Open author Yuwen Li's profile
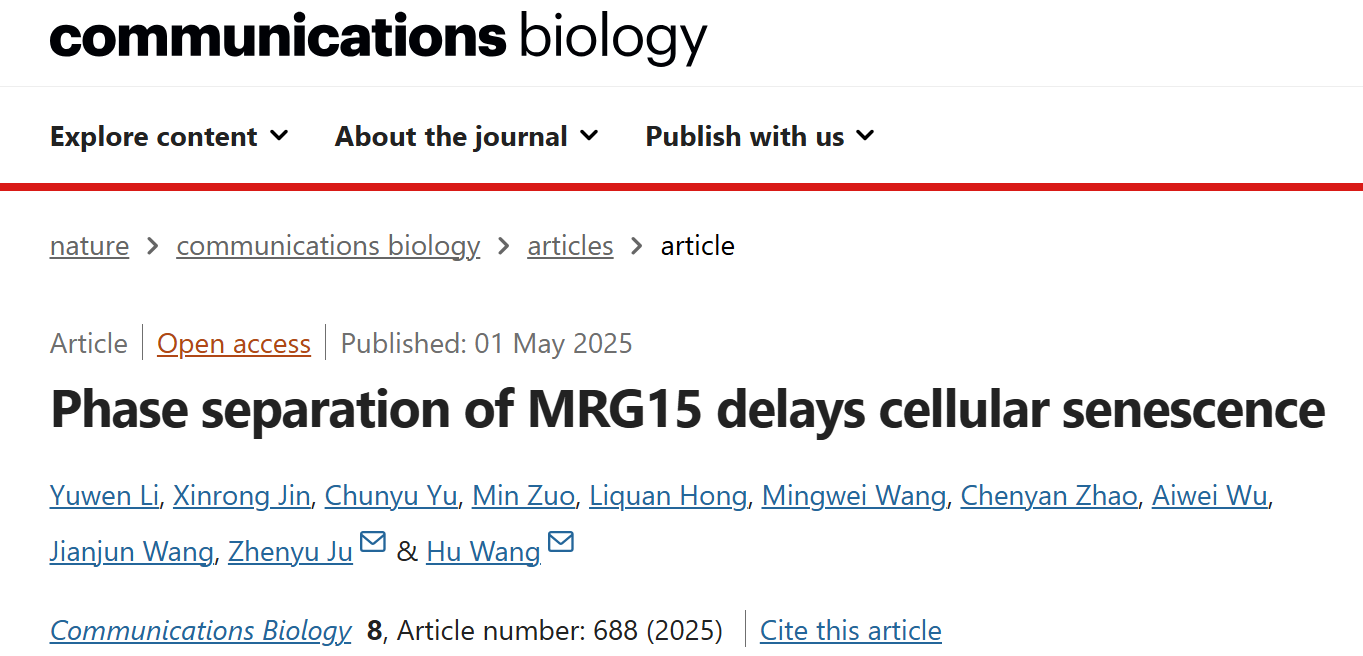Screen dimensions: 1363x656 [x=104, y=496]
